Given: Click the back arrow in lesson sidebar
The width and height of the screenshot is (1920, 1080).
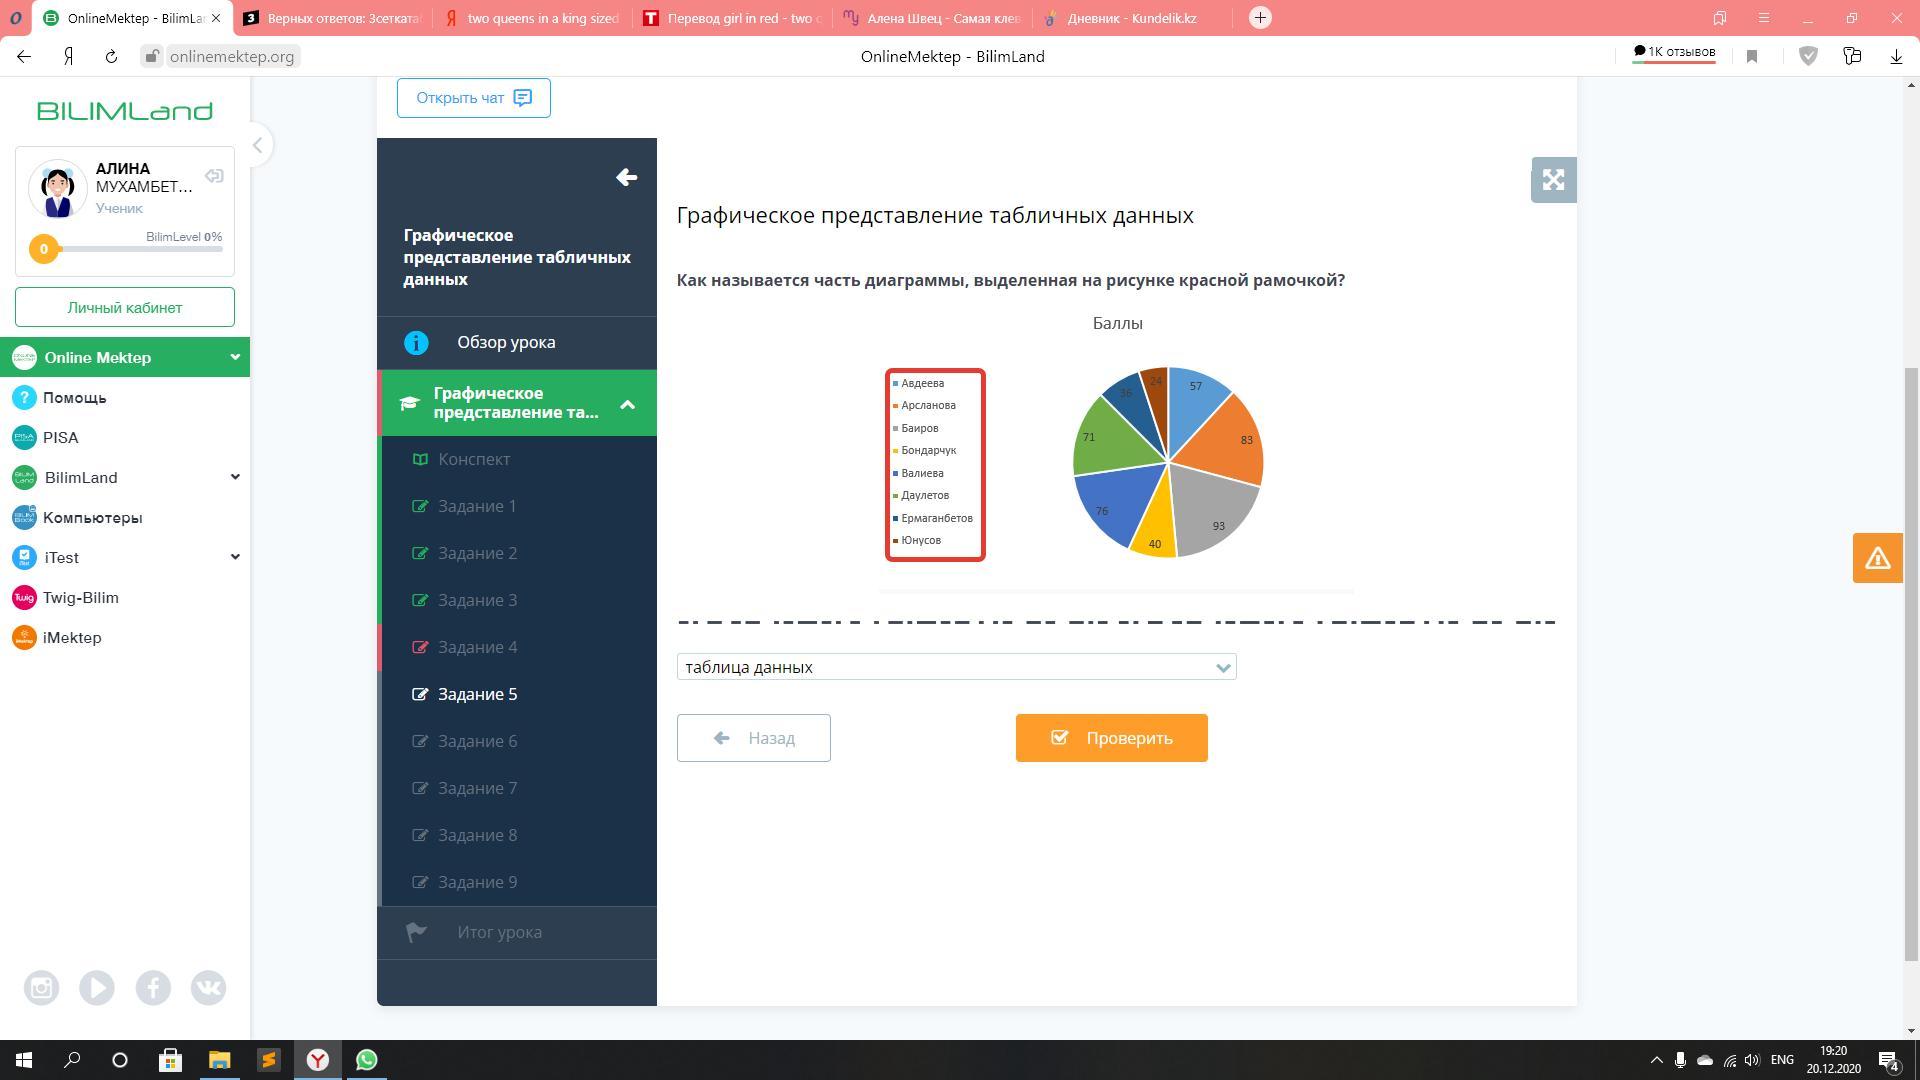Looking at the screenshot, I should [x=626, y=178].
